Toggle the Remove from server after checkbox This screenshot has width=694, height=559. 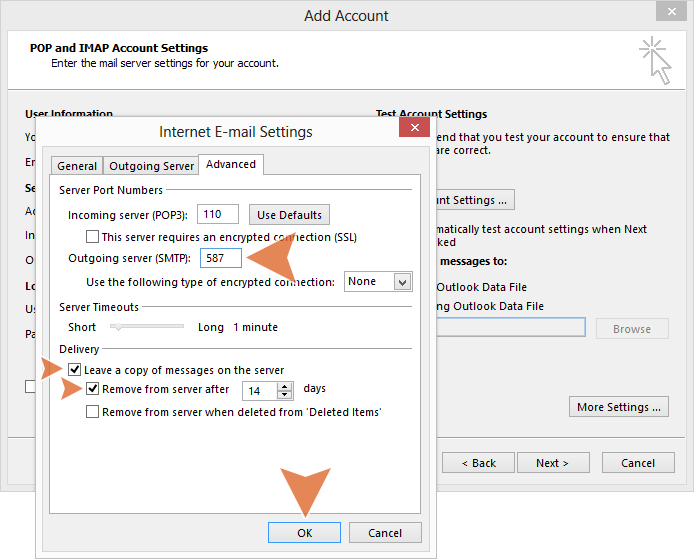[x=93, y=389]
